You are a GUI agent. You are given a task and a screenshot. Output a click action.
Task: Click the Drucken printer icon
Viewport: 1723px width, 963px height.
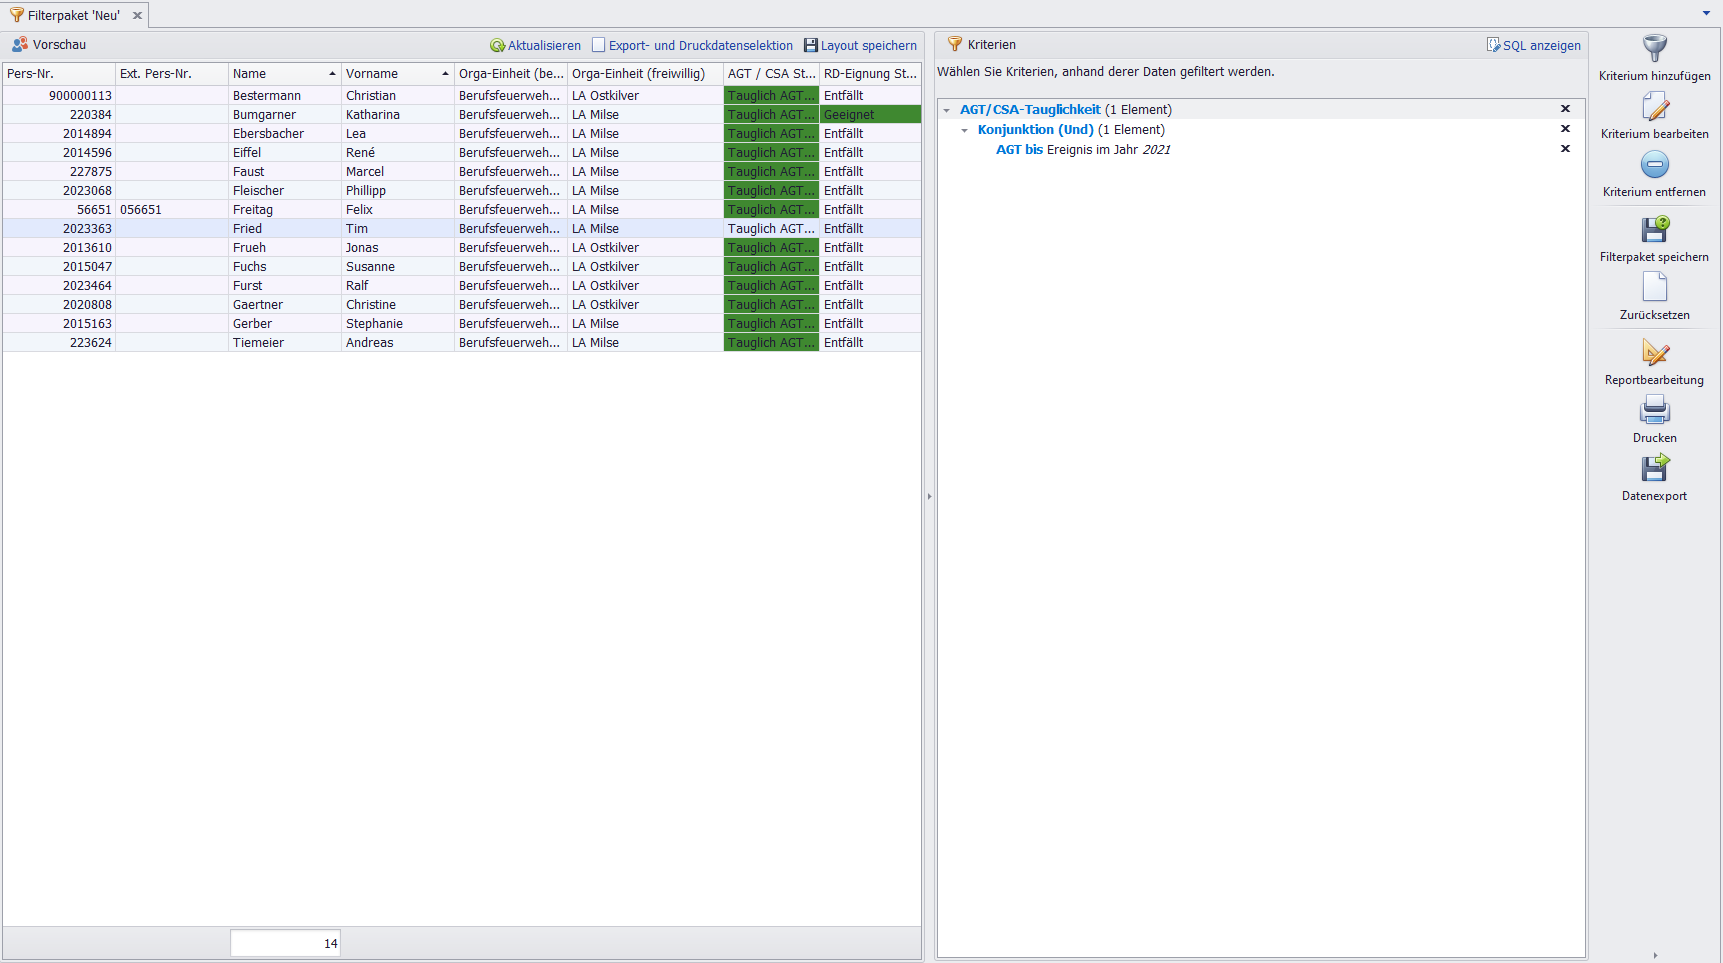coord(1654,411)
